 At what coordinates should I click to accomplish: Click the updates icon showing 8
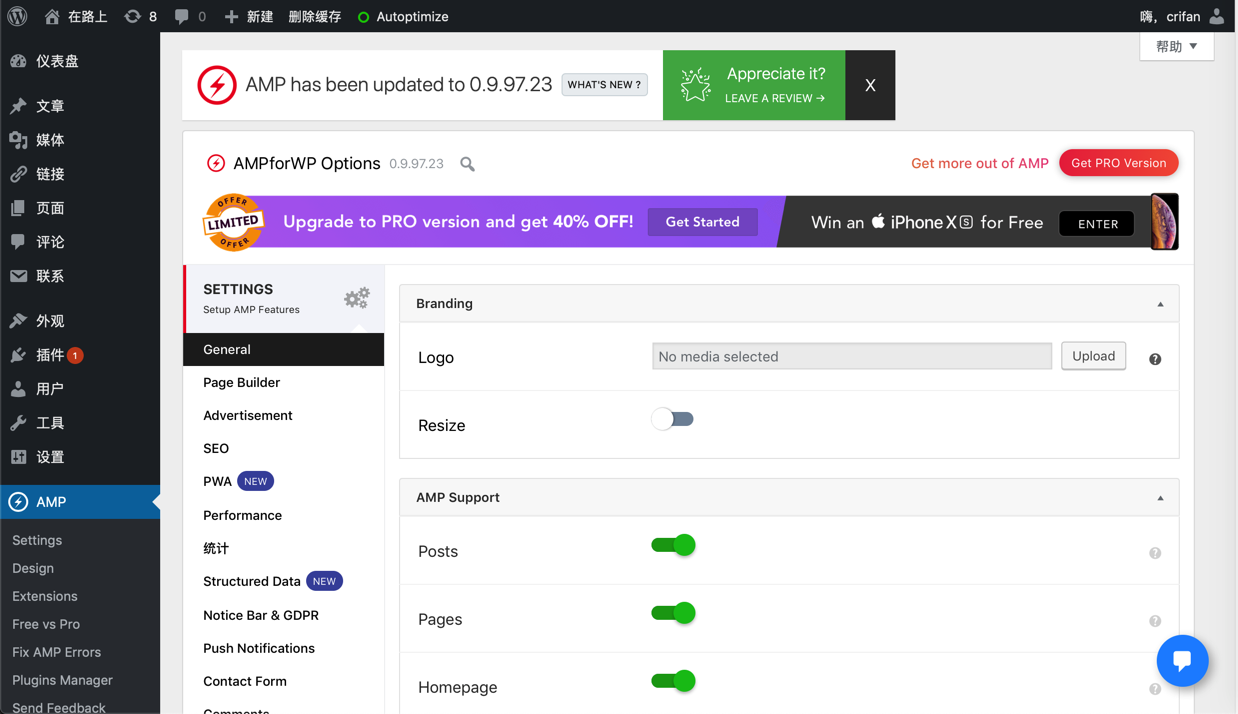(x=132, y=16)
